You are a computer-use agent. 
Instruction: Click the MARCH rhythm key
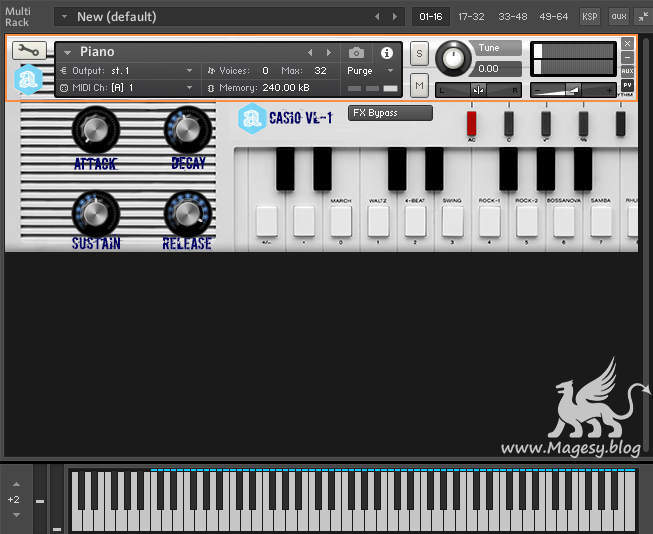(x=341, y=221)
